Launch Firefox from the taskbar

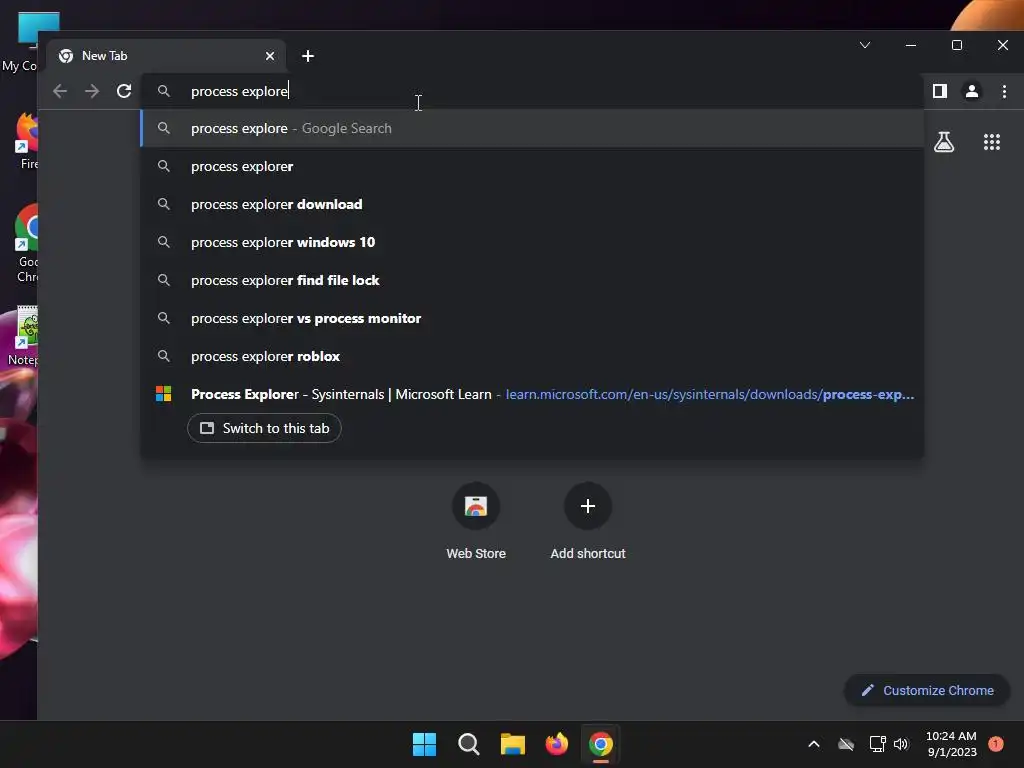(556, 744)
